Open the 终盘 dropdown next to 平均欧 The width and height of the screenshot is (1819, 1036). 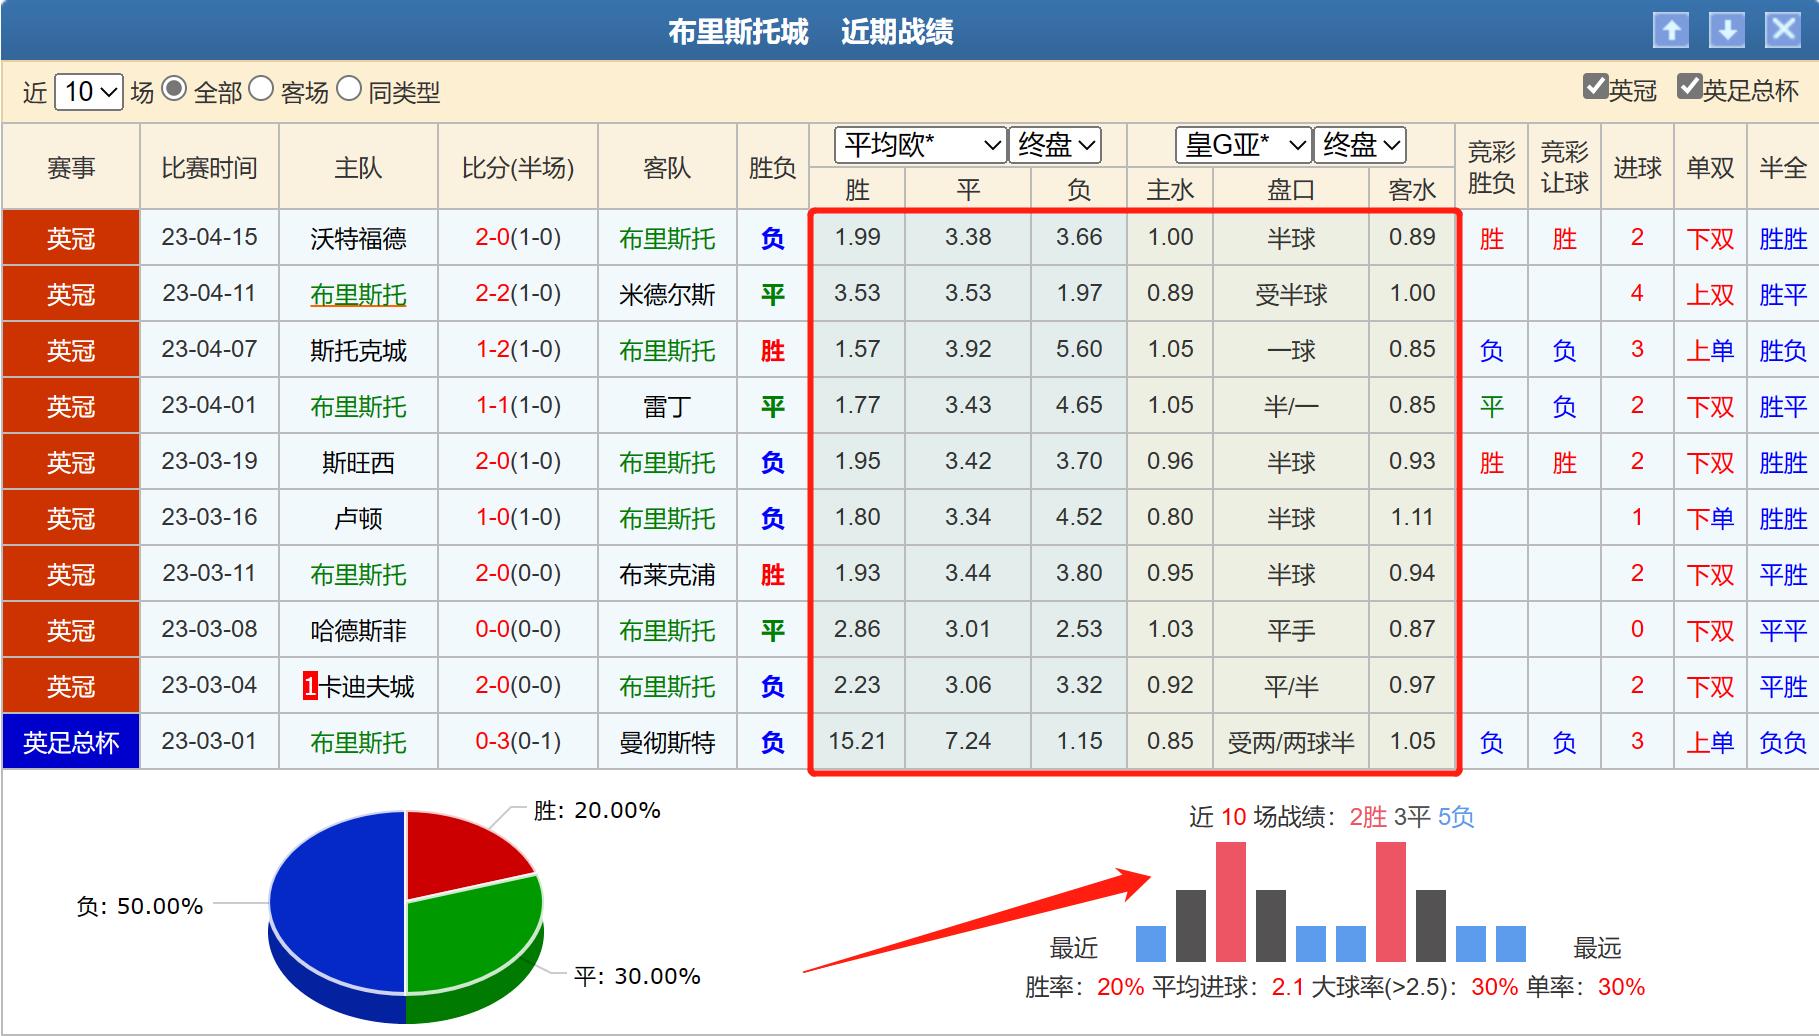coord(1054,144)
